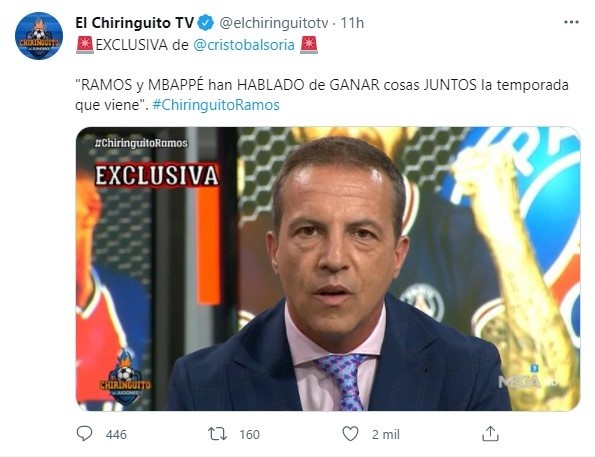Like the tweet with the heart icon

(x=350, y=433)
